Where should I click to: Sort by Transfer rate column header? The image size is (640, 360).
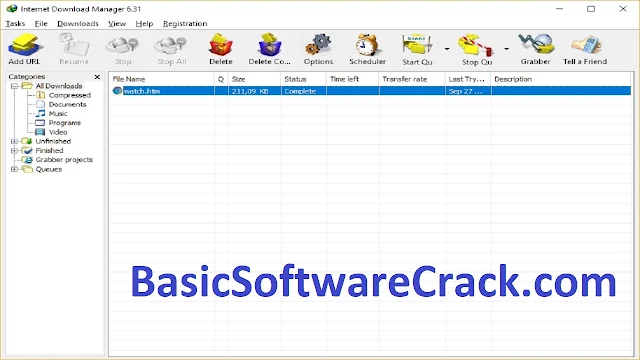(412, 79)
